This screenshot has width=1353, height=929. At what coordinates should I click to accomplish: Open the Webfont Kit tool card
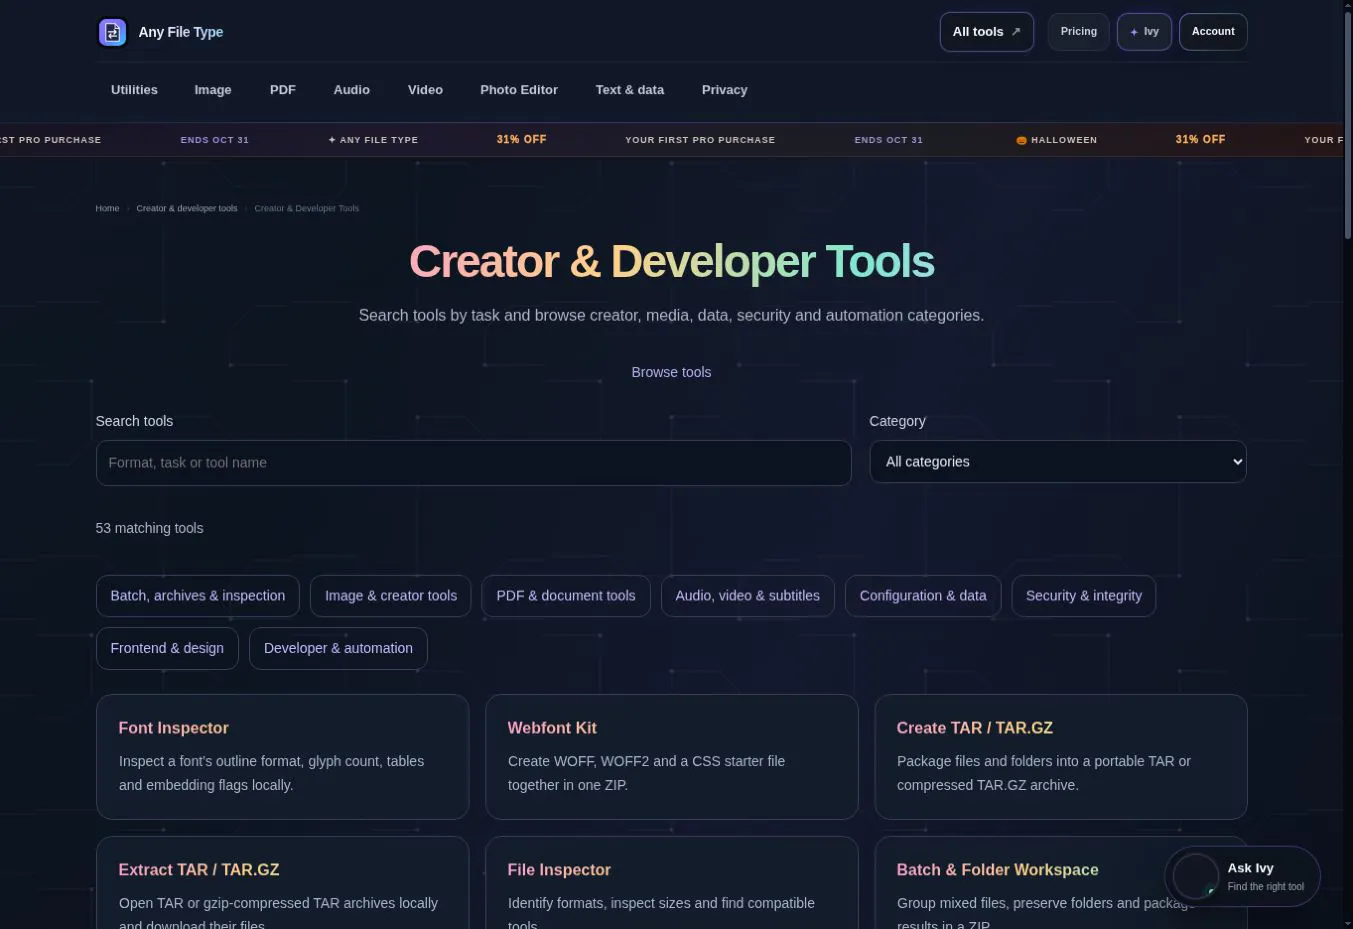671,757
